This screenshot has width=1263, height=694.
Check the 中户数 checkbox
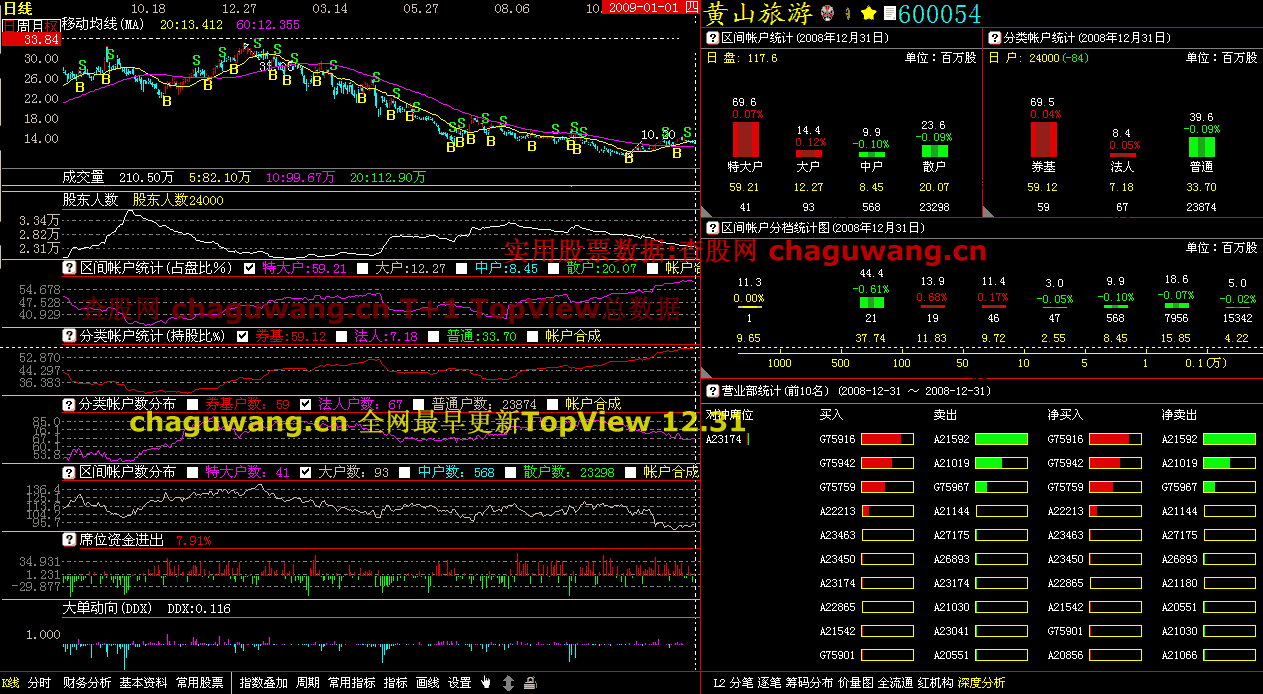tap(400, 472)
